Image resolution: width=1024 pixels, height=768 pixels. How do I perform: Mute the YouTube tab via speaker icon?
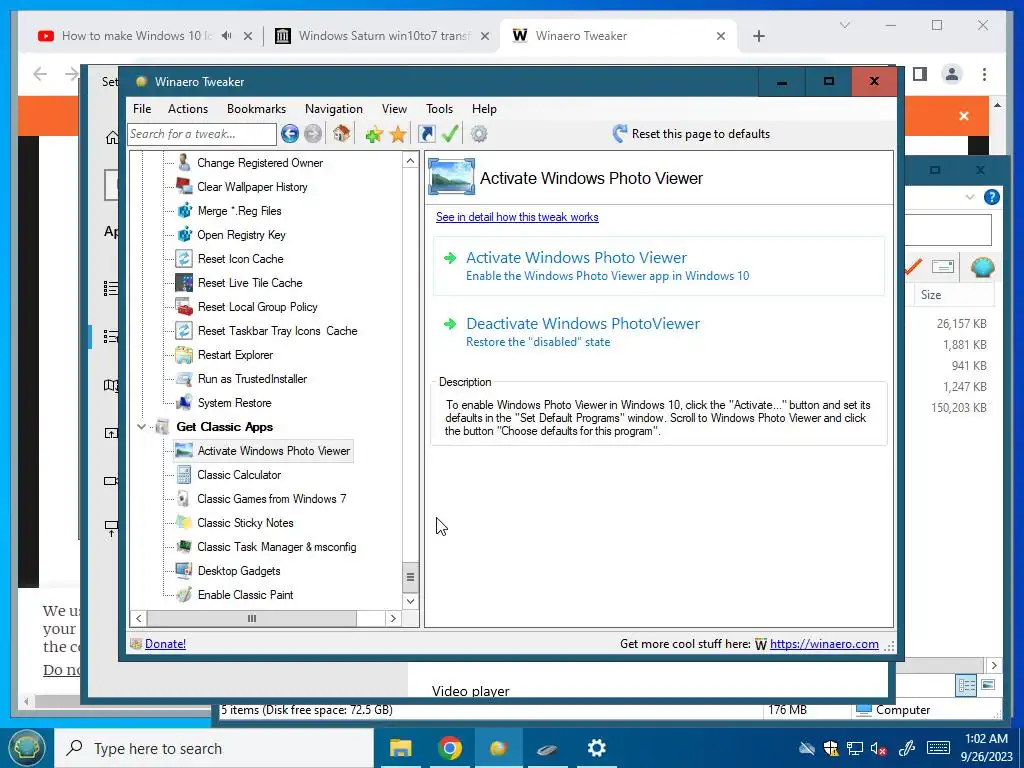coord(227,36)
